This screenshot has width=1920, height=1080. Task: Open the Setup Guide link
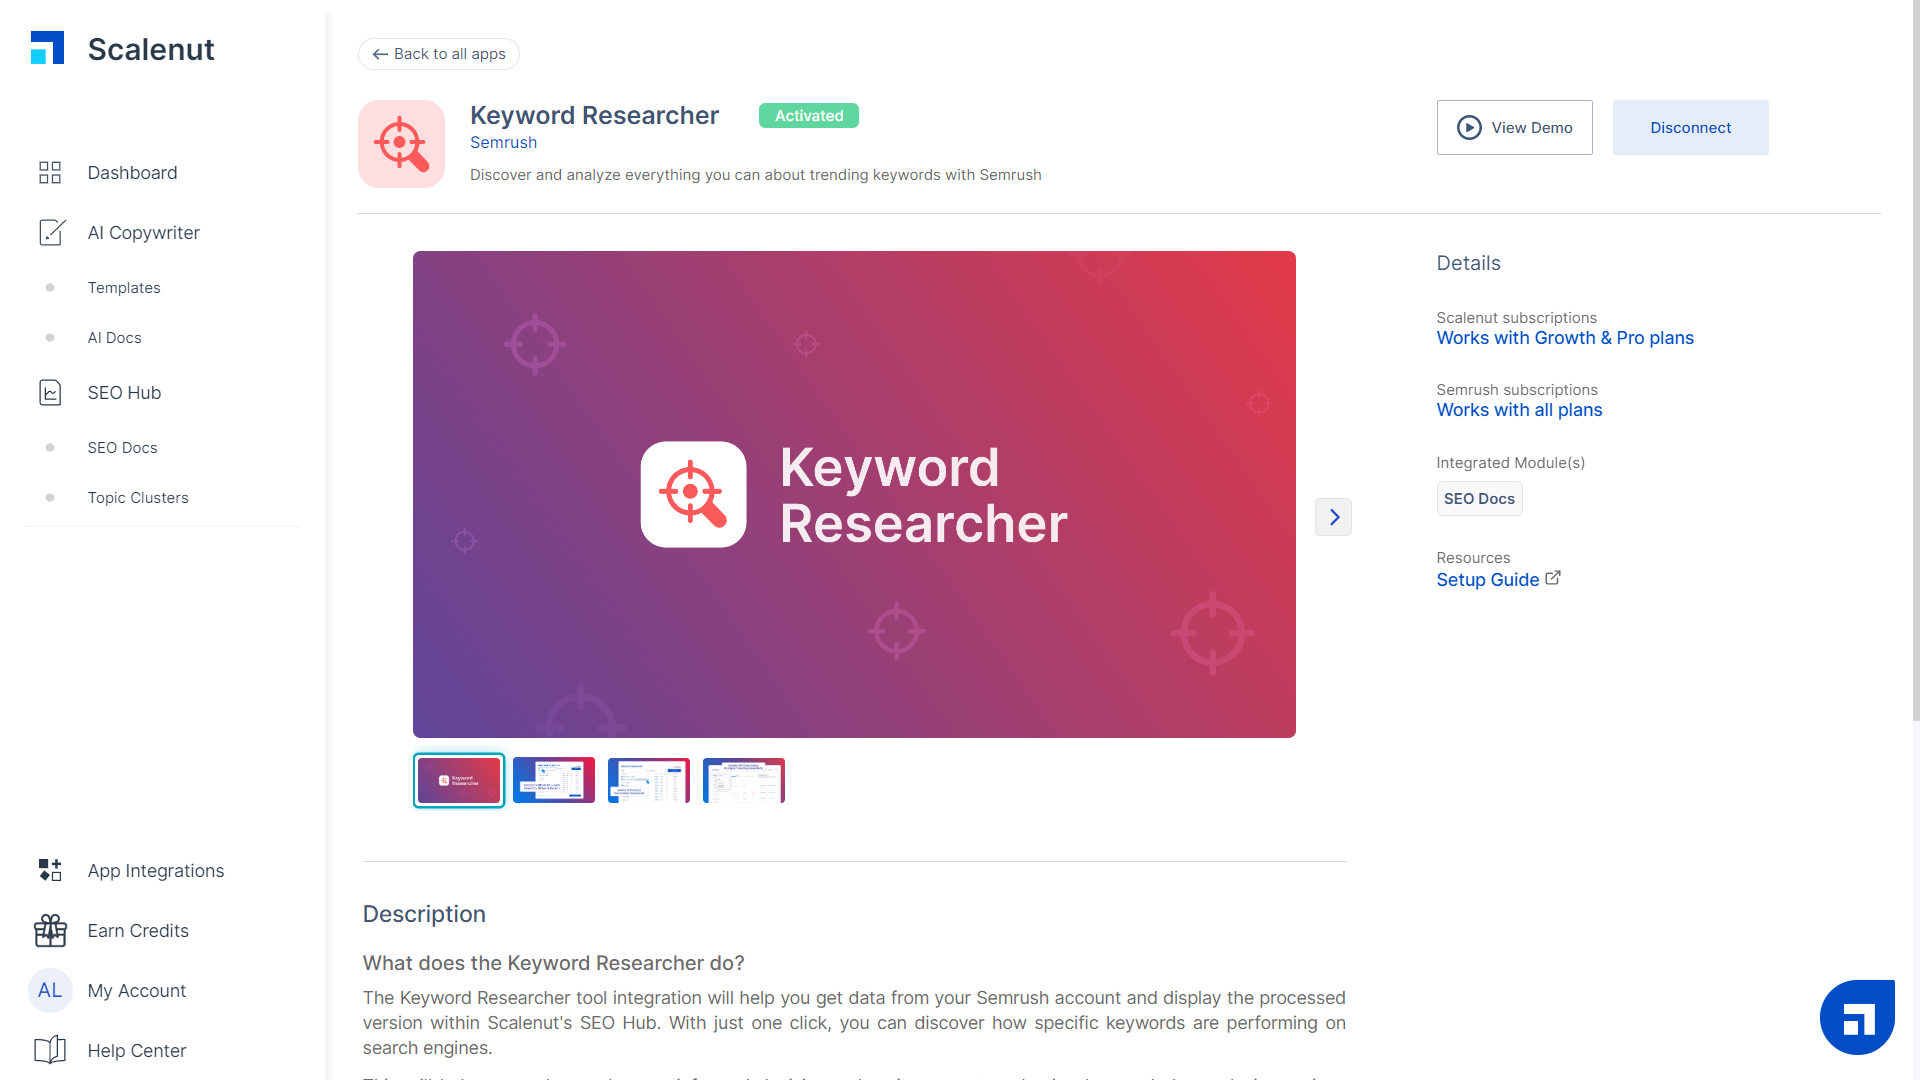coord(1487,579)
